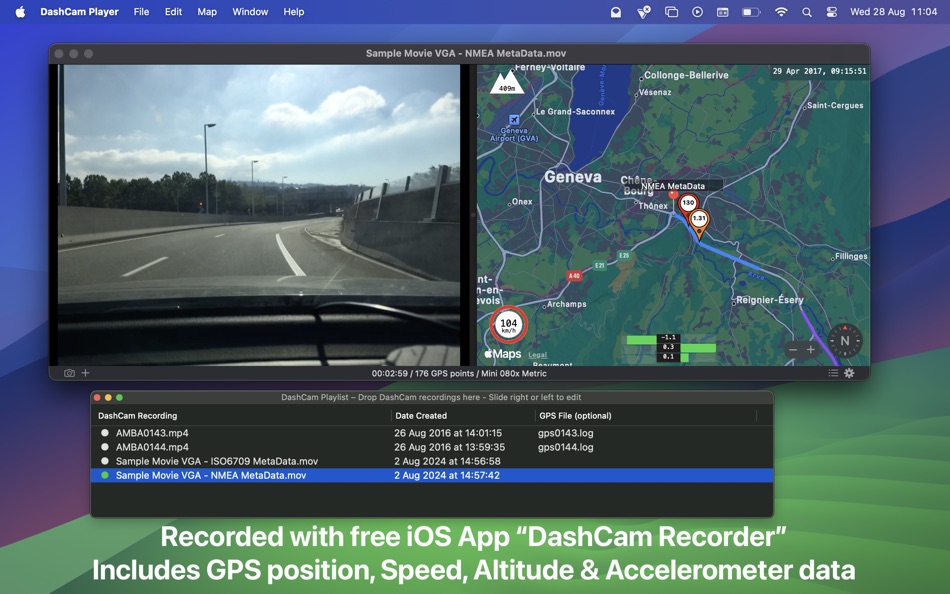The height and width of the screenshot is (594, 950).
Task: Click the Geneva city label on the map
Action: pos(573,177)
